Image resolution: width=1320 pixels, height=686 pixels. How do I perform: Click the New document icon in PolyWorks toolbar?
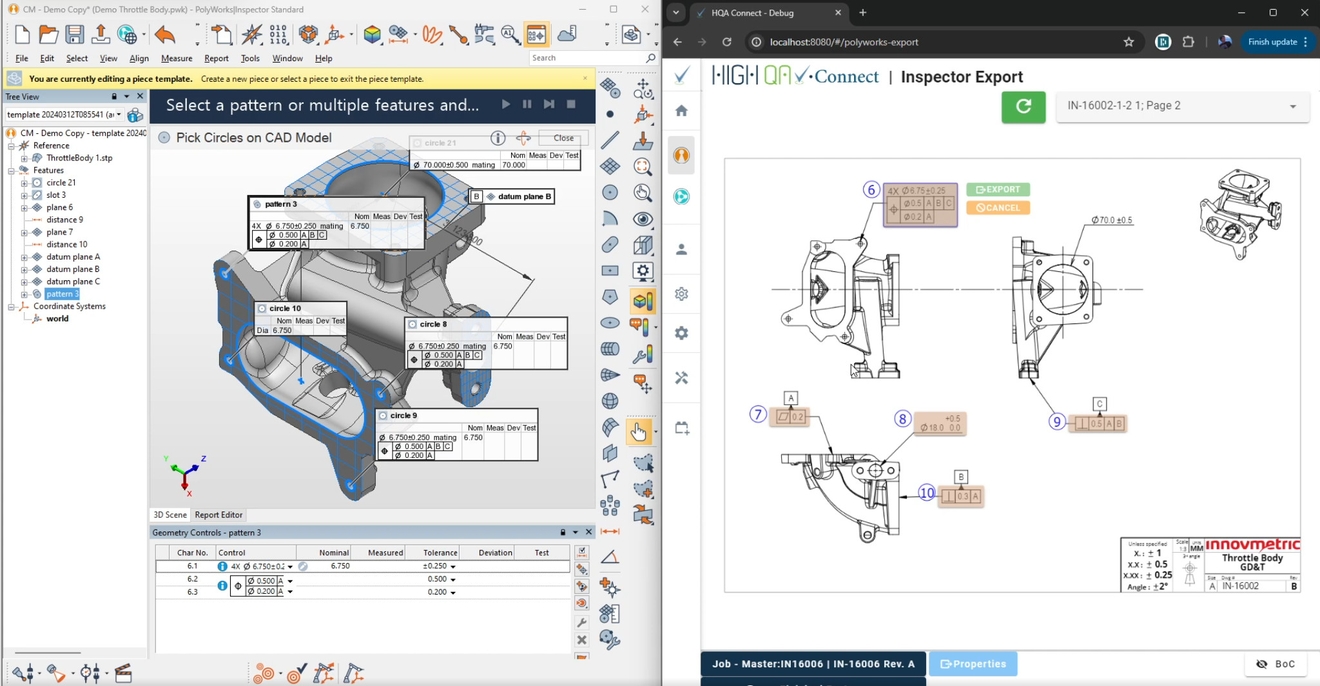click(22, 35)
